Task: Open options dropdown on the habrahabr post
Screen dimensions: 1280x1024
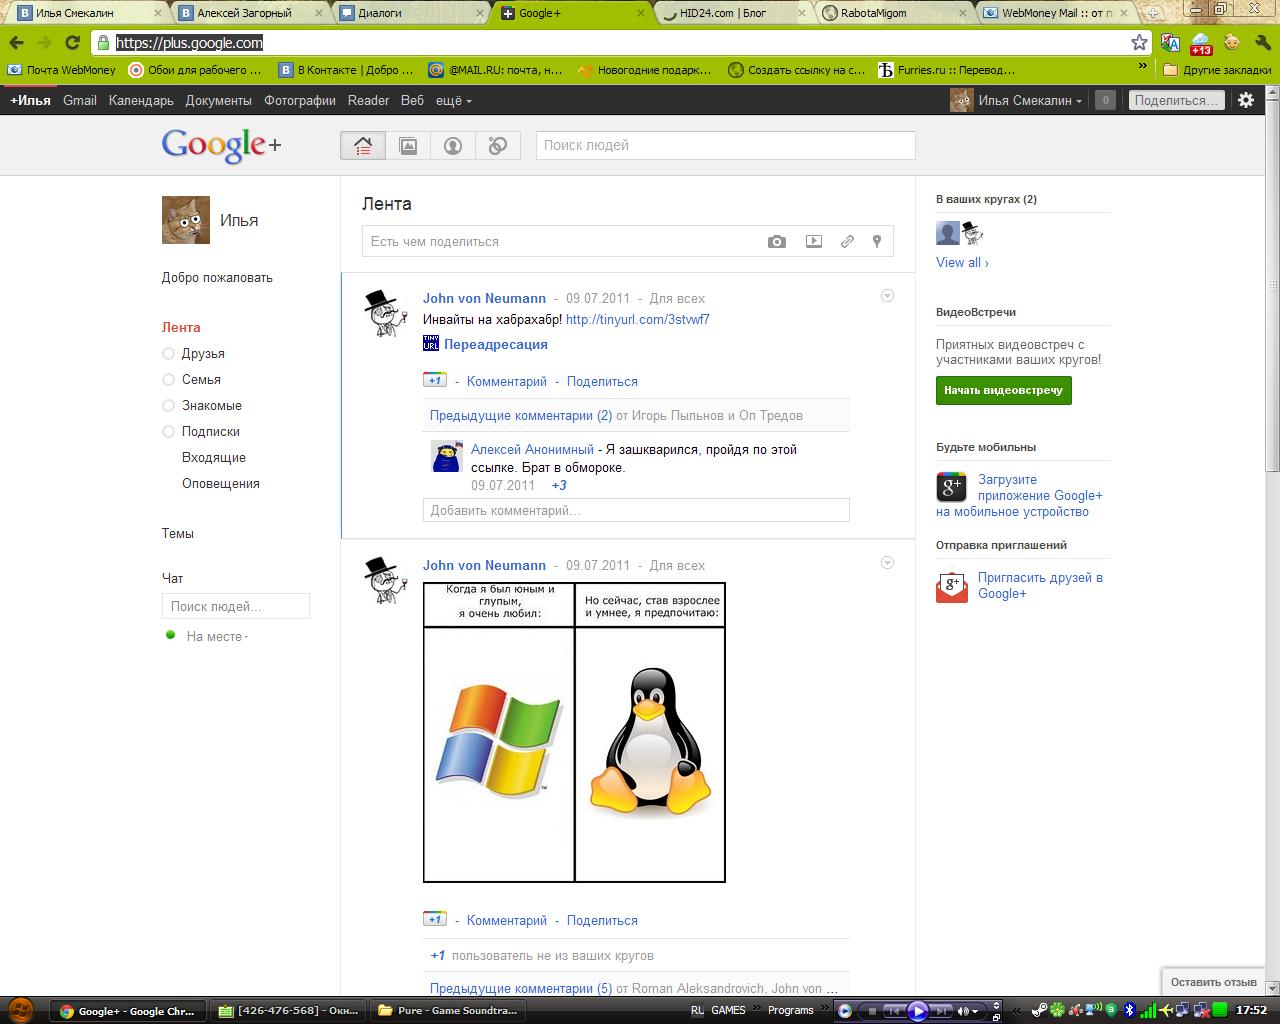Action: point(887,296)
